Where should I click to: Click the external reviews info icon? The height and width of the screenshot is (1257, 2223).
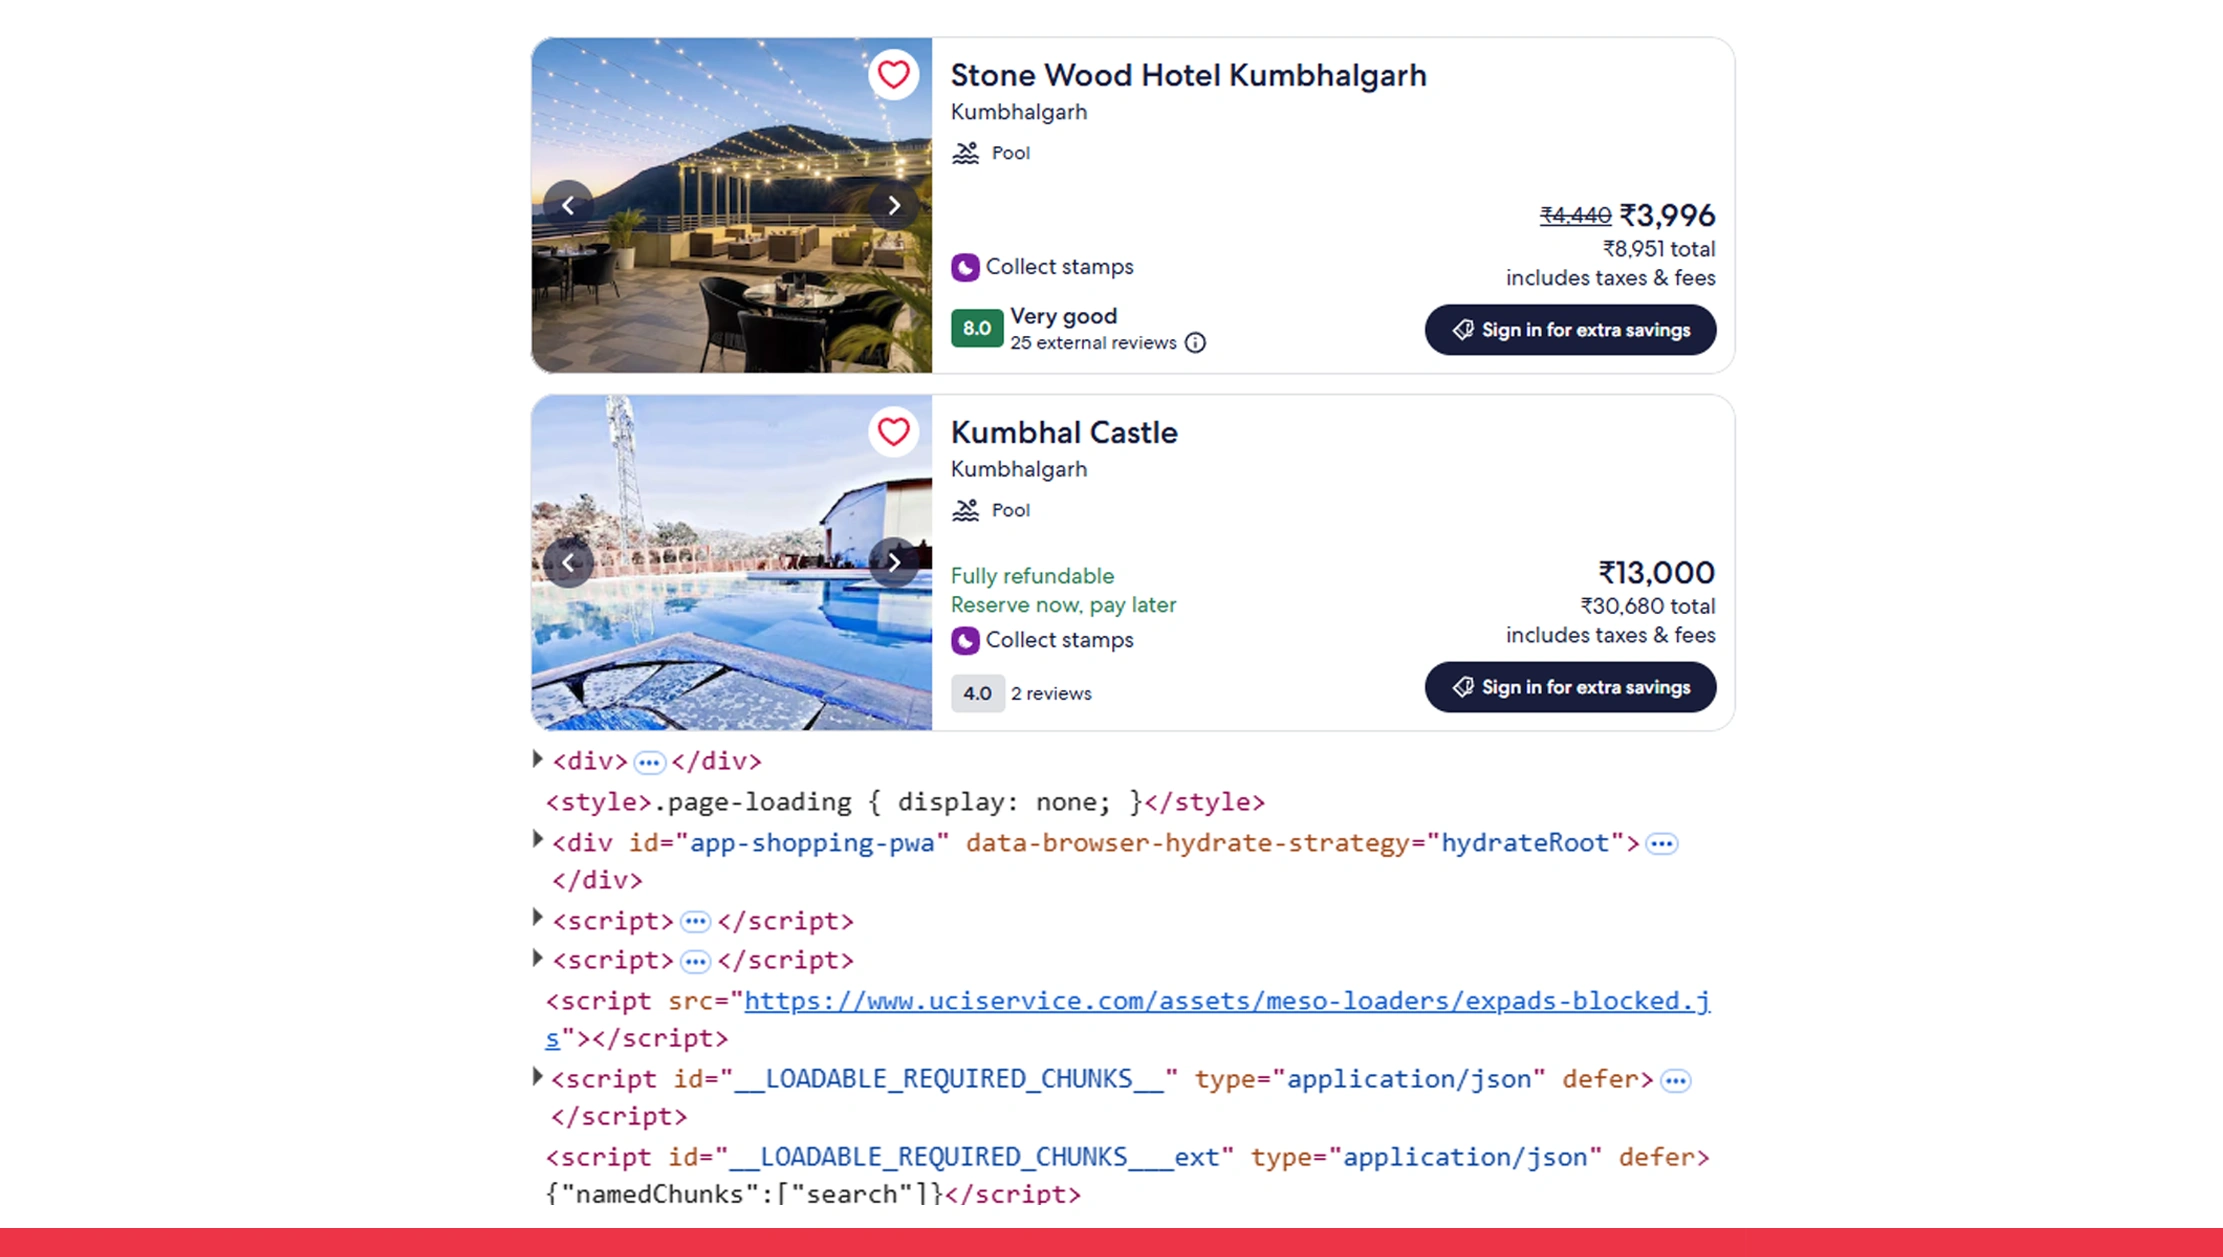1195,343
